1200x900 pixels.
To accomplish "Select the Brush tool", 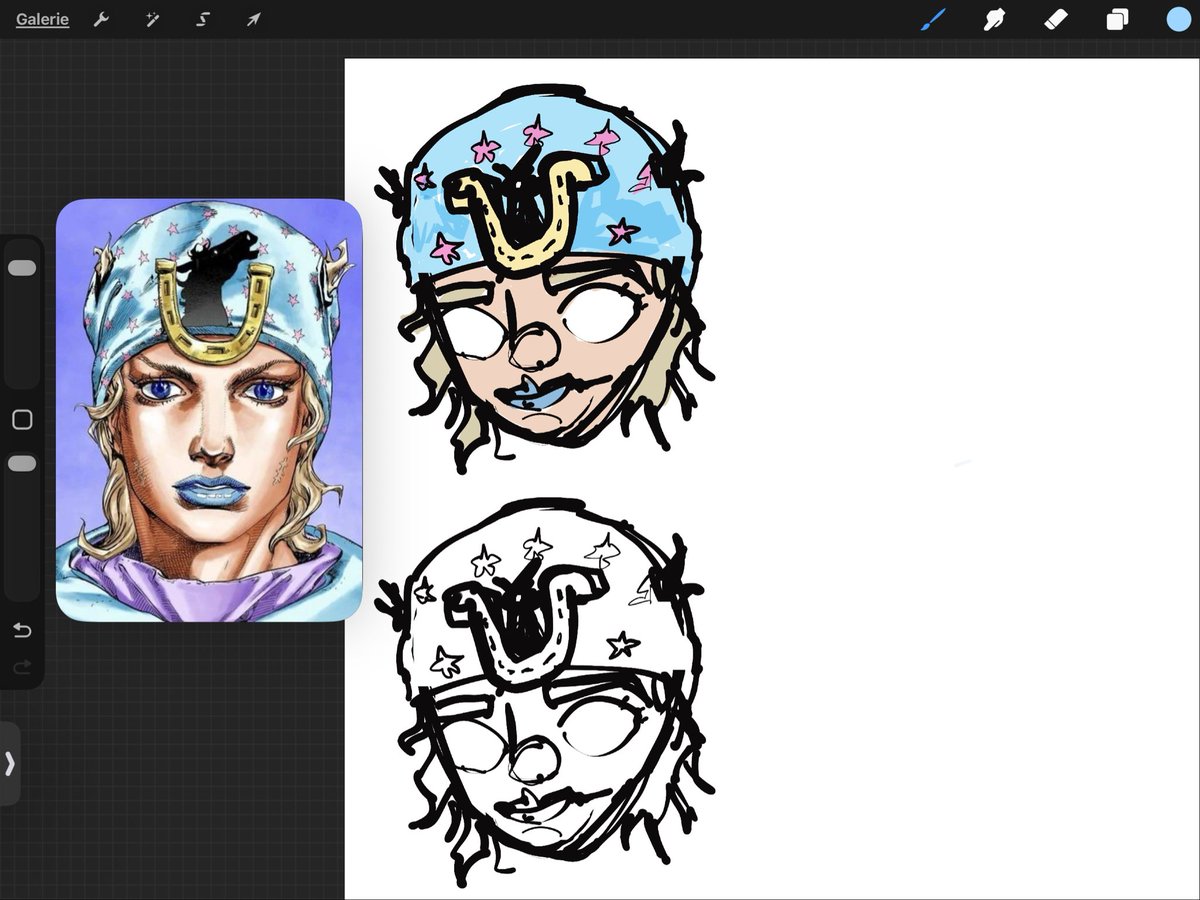I will [933, 20].
